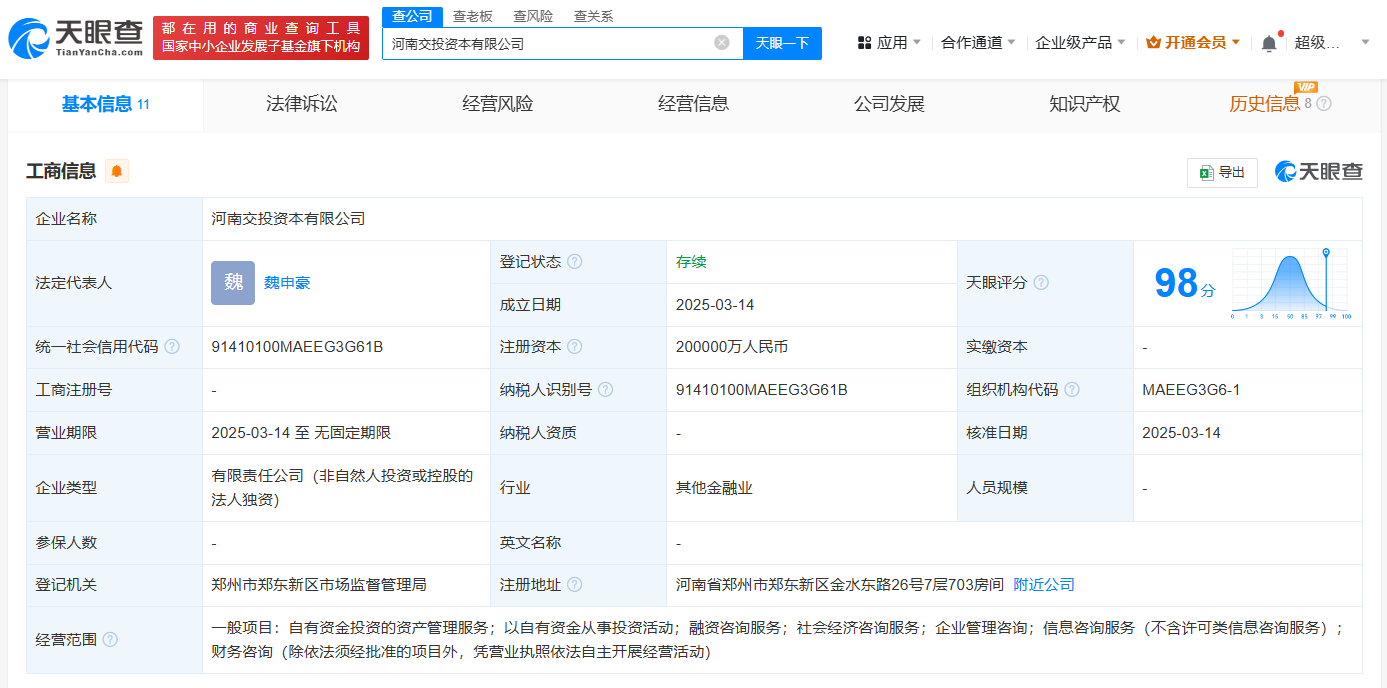Viewport: 1387px width, 688px height.
Task: Expand the 企业级产品 dropdown
Action: coord(1079,43)
